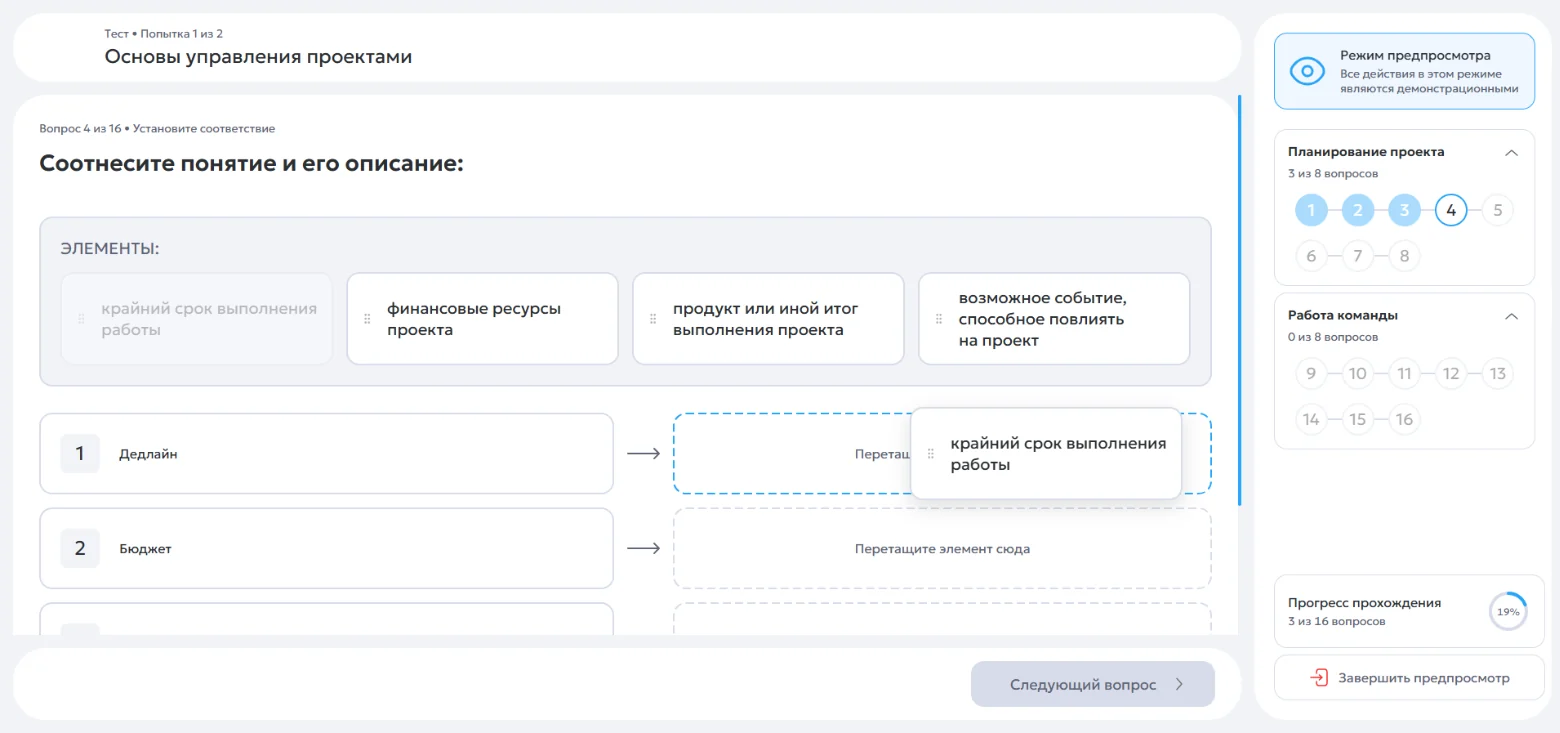Click the exit icon beside Завершить предпросмотр

tap(1319, 678)
